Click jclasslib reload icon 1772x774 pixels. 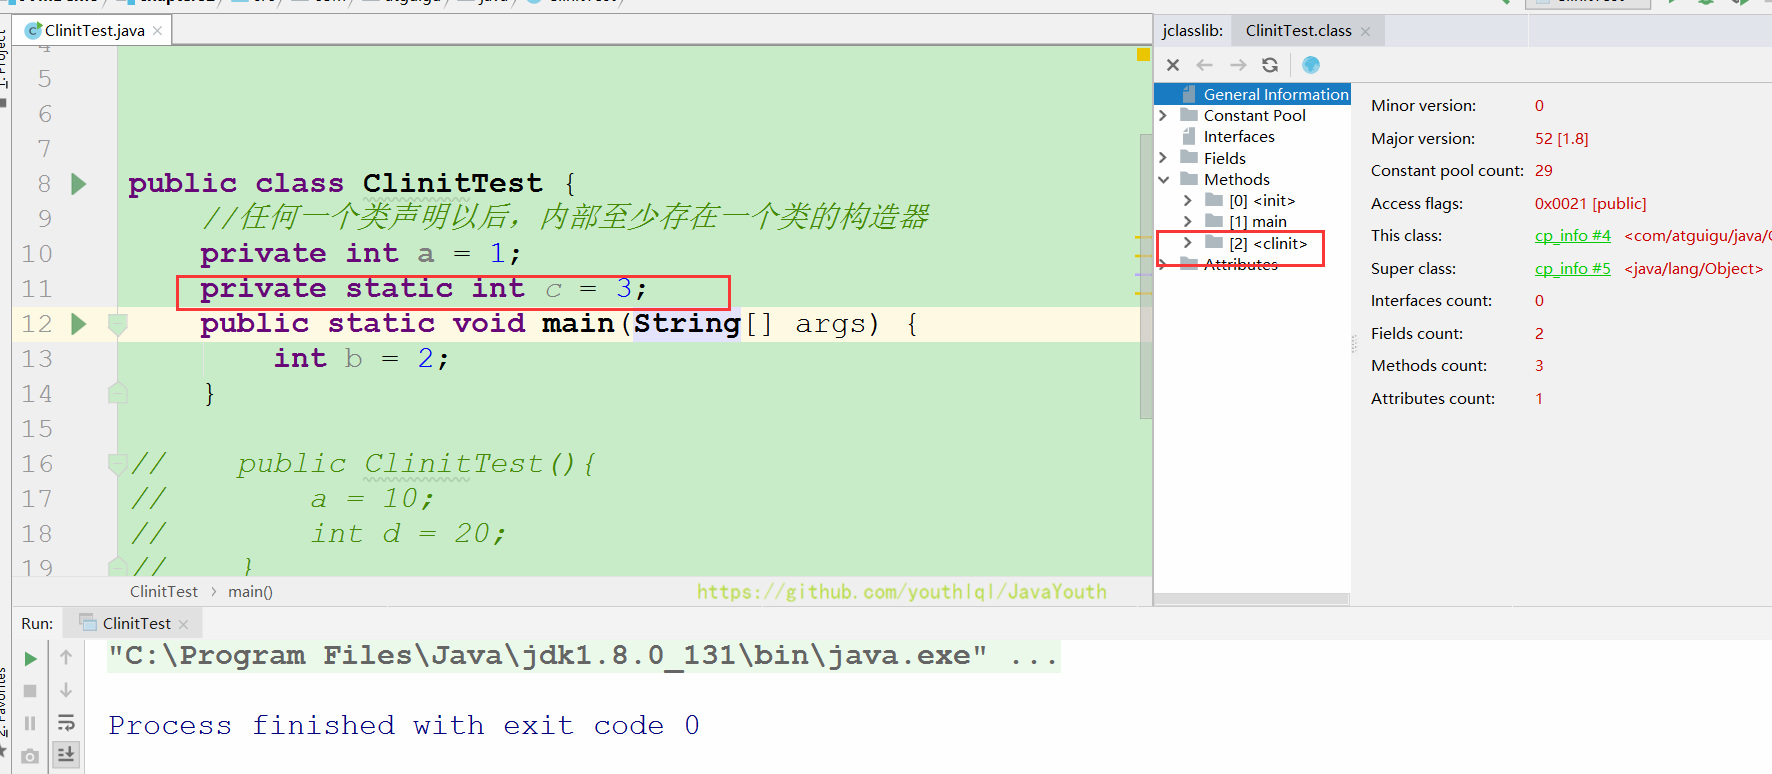coord(1270,65)
